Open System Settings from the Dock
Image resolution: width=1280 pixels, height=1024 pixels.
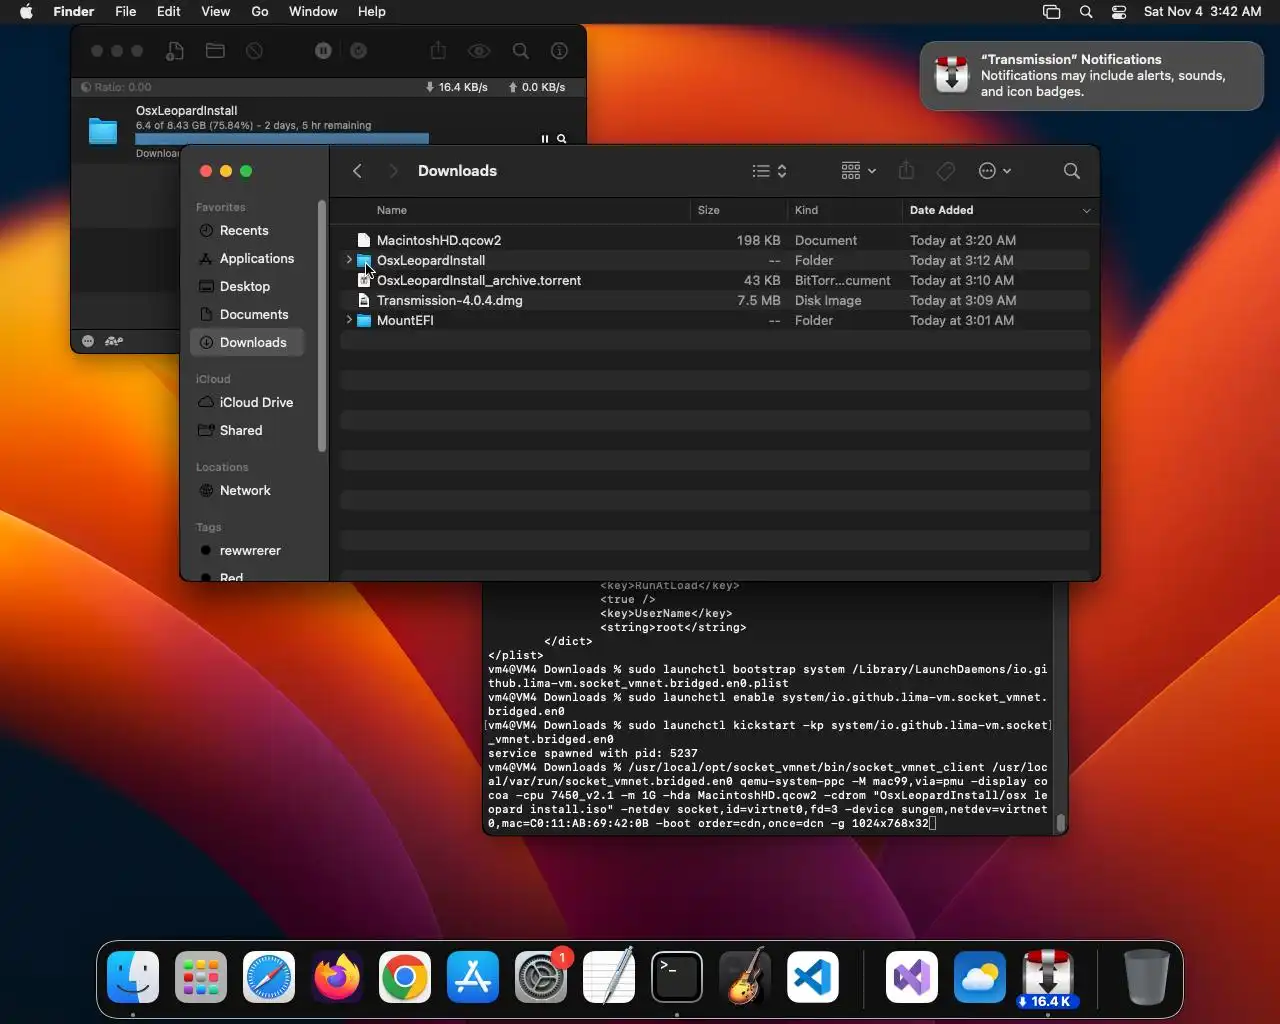(541, 977)
